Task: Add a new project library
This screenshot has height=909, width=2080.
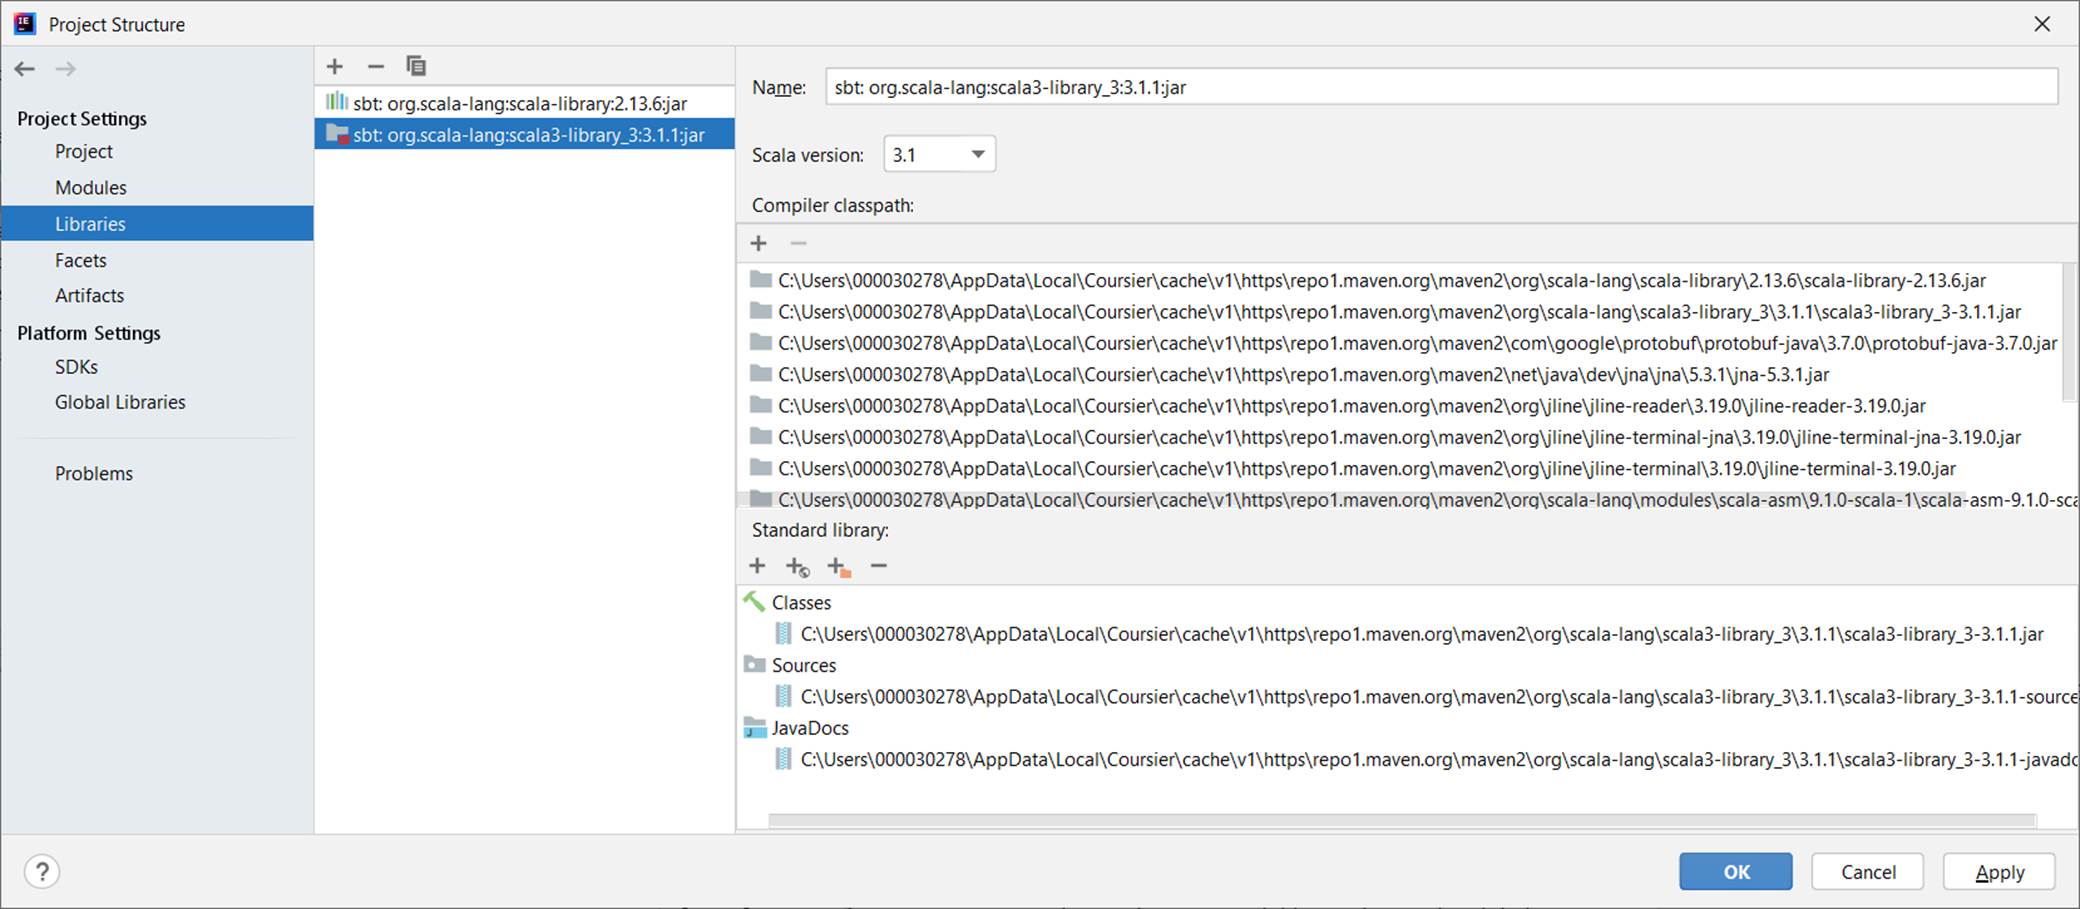Action: tap(335, 66)
